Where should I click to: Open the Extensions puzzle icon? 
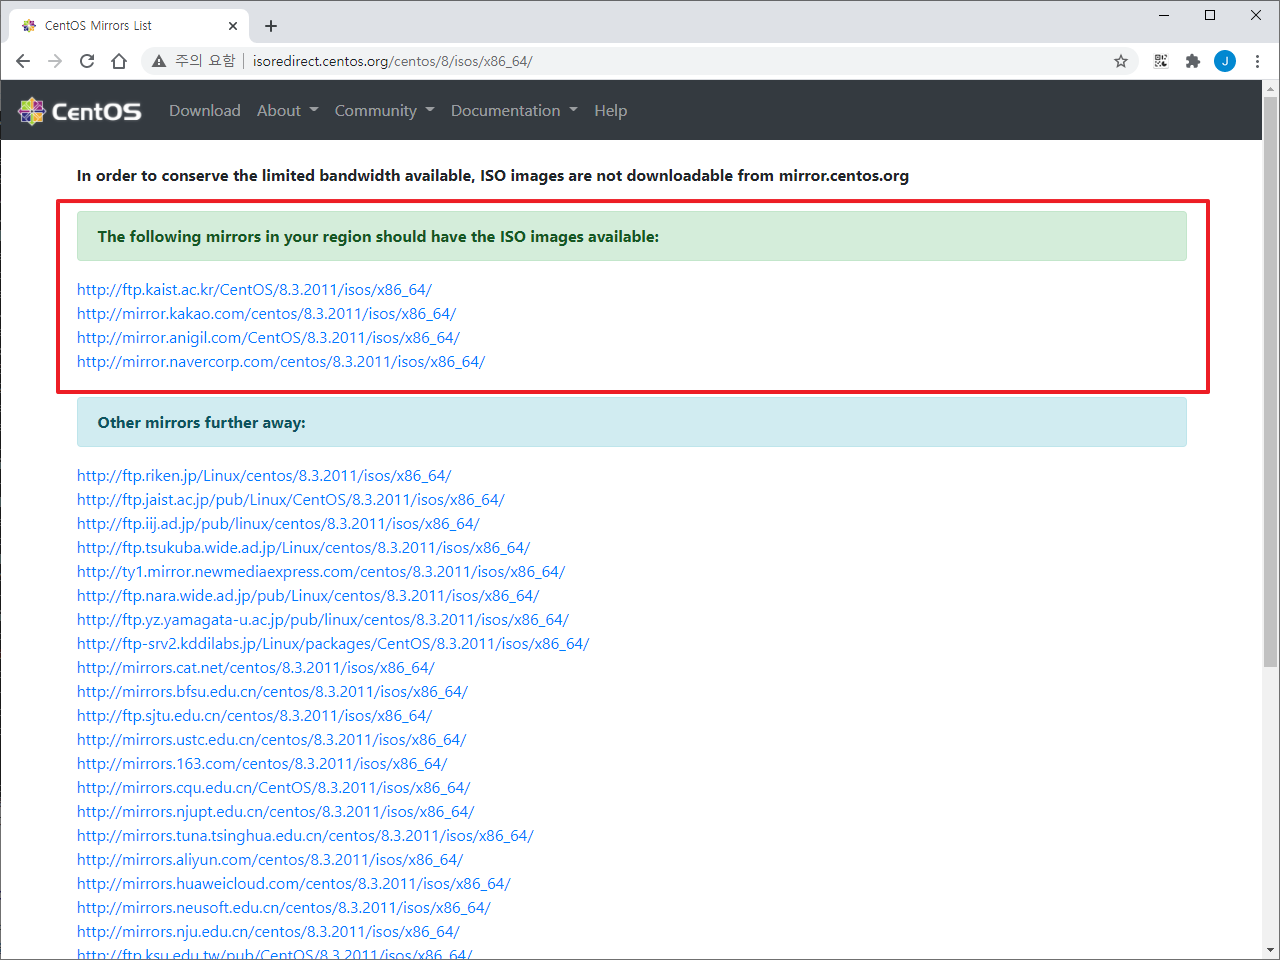(x=1192, y=61)
